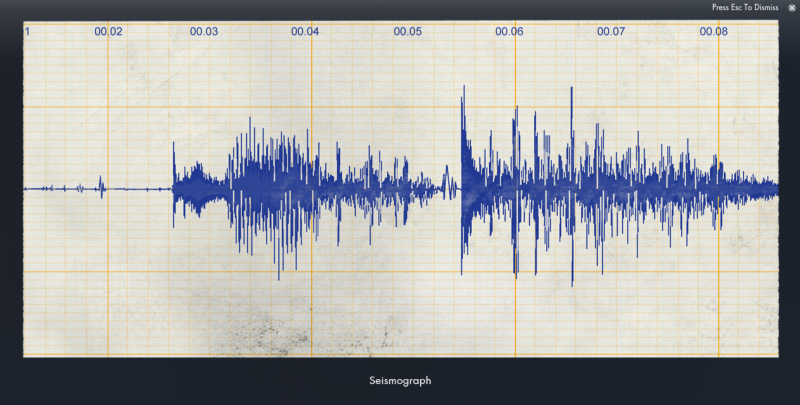The width and height of the screenshot is (800, 405).
Task: Click the 00.02 time label
Action: click(108, 32)
